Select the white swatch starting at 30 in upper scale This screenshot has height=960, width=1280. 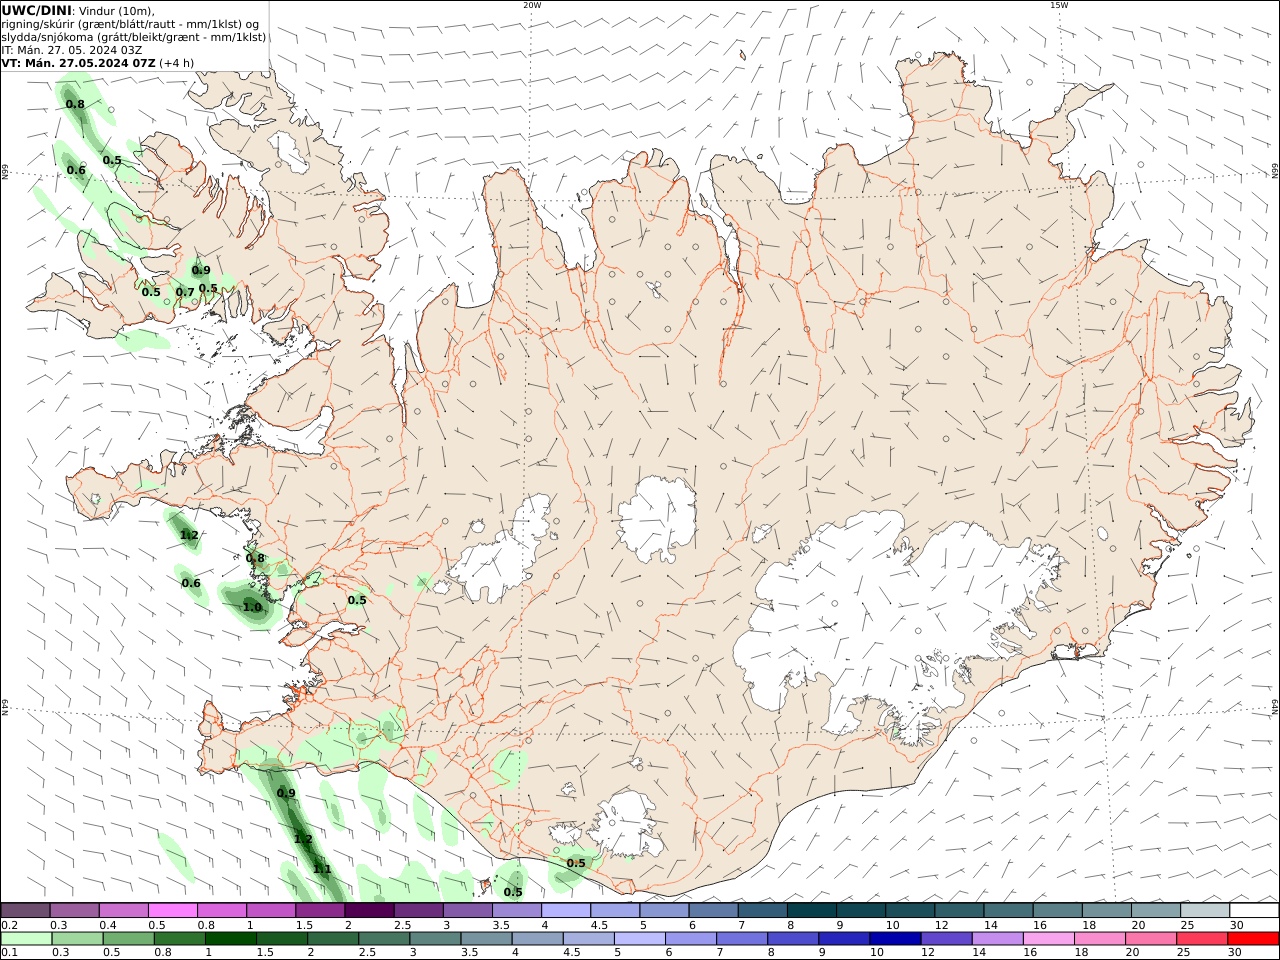pos(1254,910)
